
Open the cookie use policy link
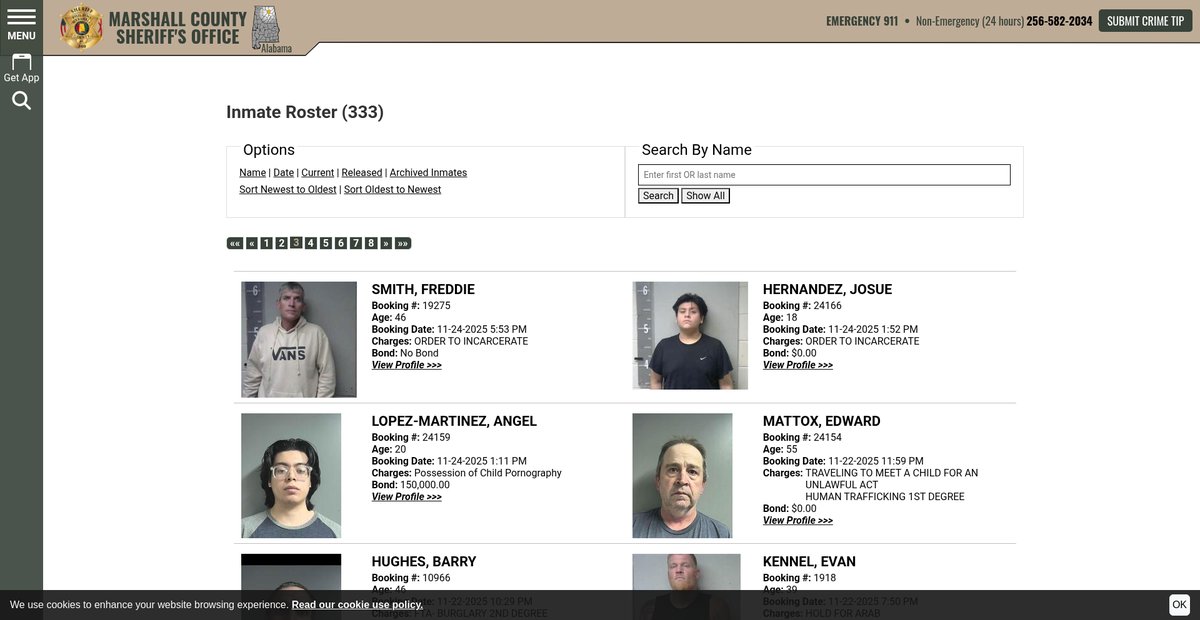point(357,605)
